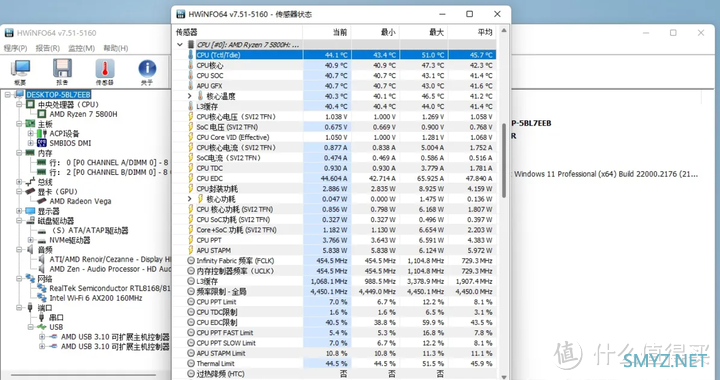Select AMD Radeon Vega tree item
This screenshot has height=380, width=720.
(80, 201)
